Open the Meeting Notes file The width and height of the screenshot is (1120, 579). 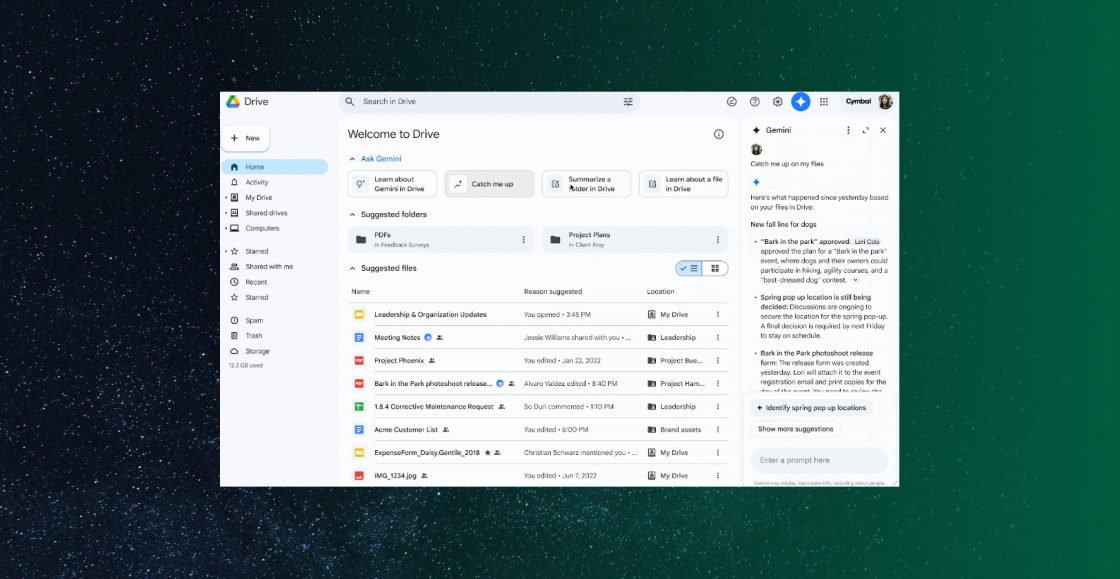[398, 338]
